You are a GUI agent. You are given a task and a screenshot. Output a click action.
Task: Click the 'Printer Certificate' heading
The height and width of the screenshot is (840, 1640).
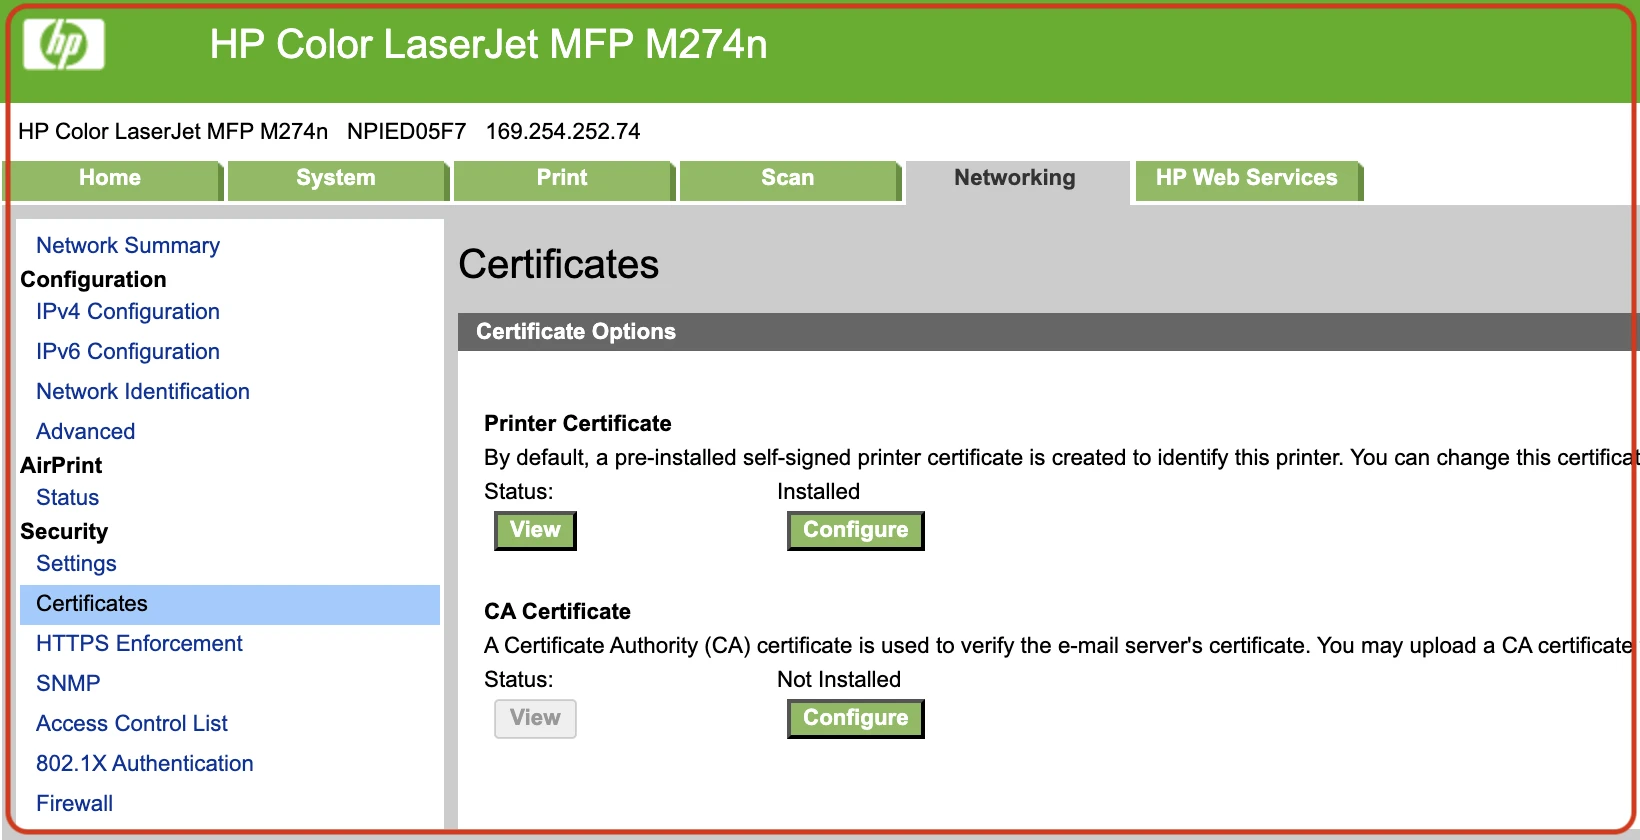(578, 424)
